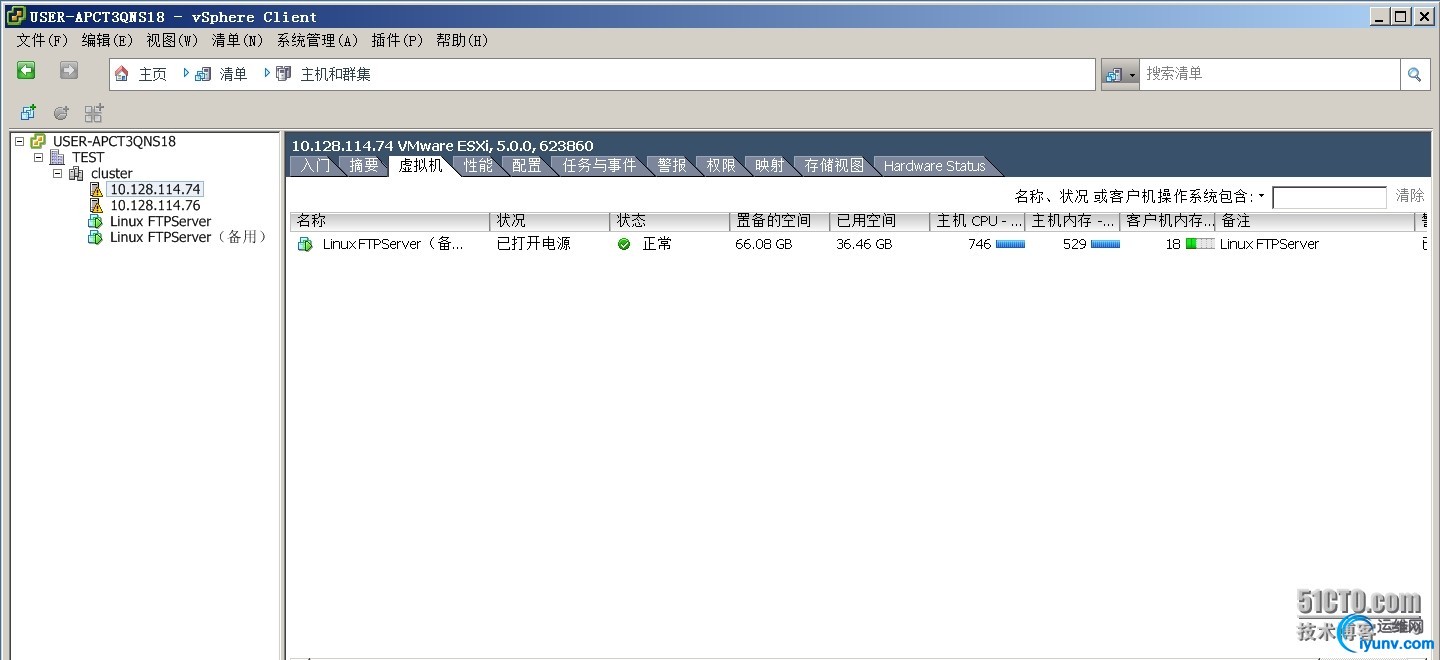Viewport: 1440px width, 660px height.
Task: Expand the breadcrumb arrow before 清单
Action: coord(186,73)
